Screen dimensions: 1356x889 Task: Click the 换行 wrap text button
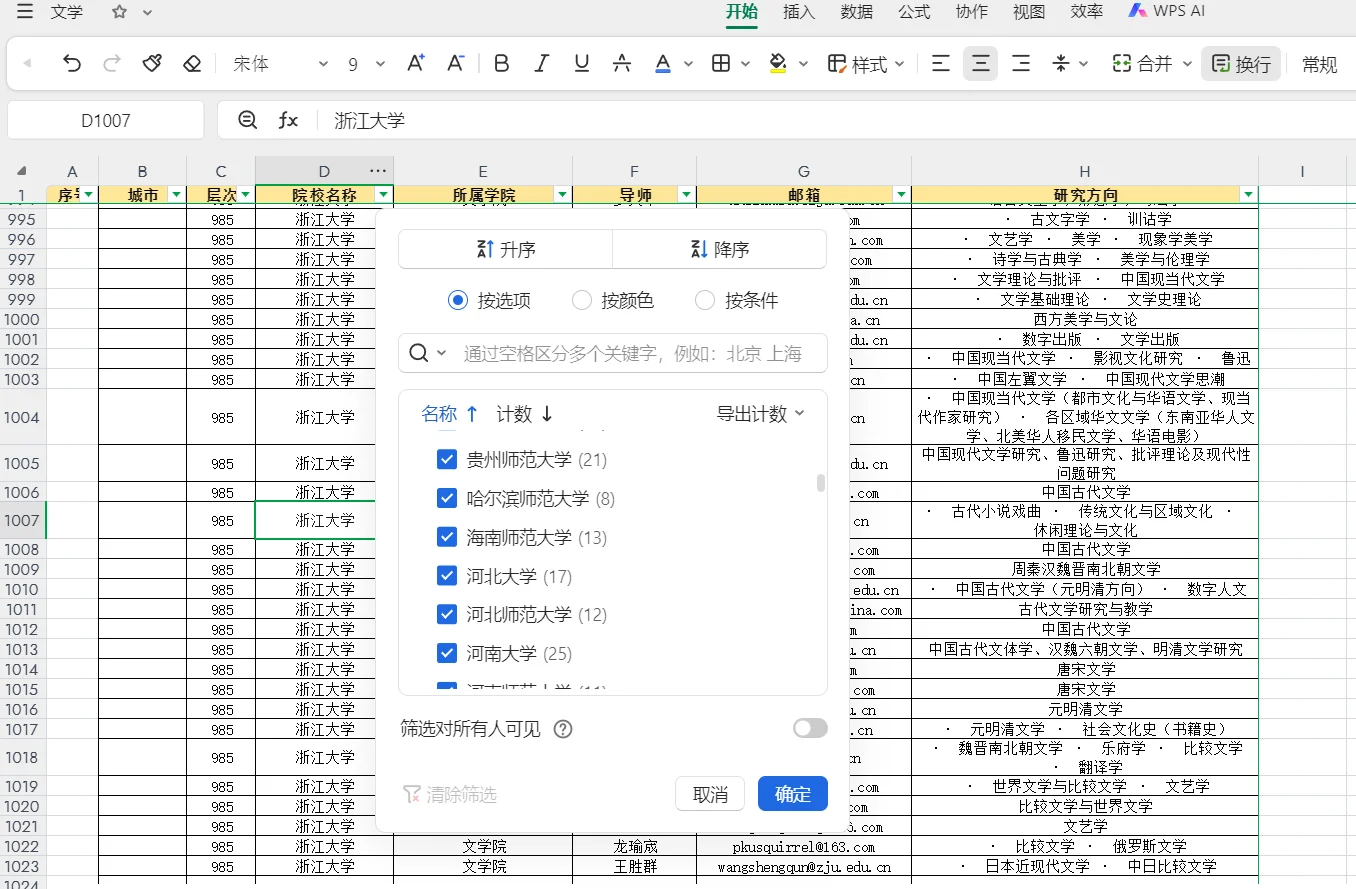coord(1241,64)
